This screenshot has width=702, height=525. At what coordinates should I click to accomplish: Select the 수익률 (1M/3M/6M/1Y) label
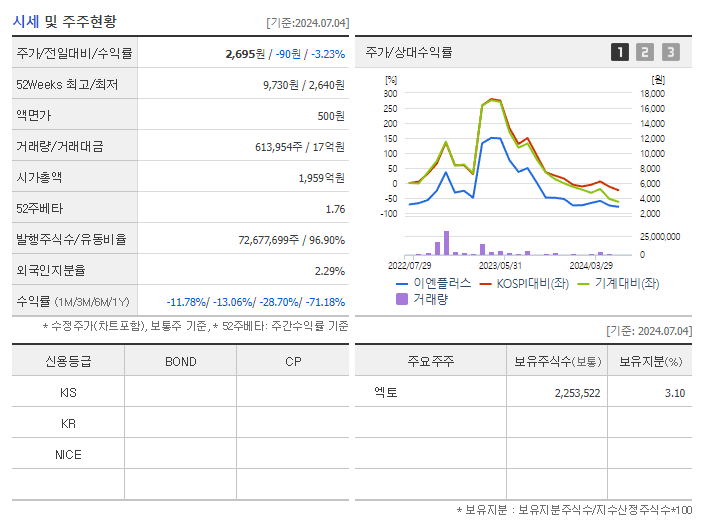[73, 302]
